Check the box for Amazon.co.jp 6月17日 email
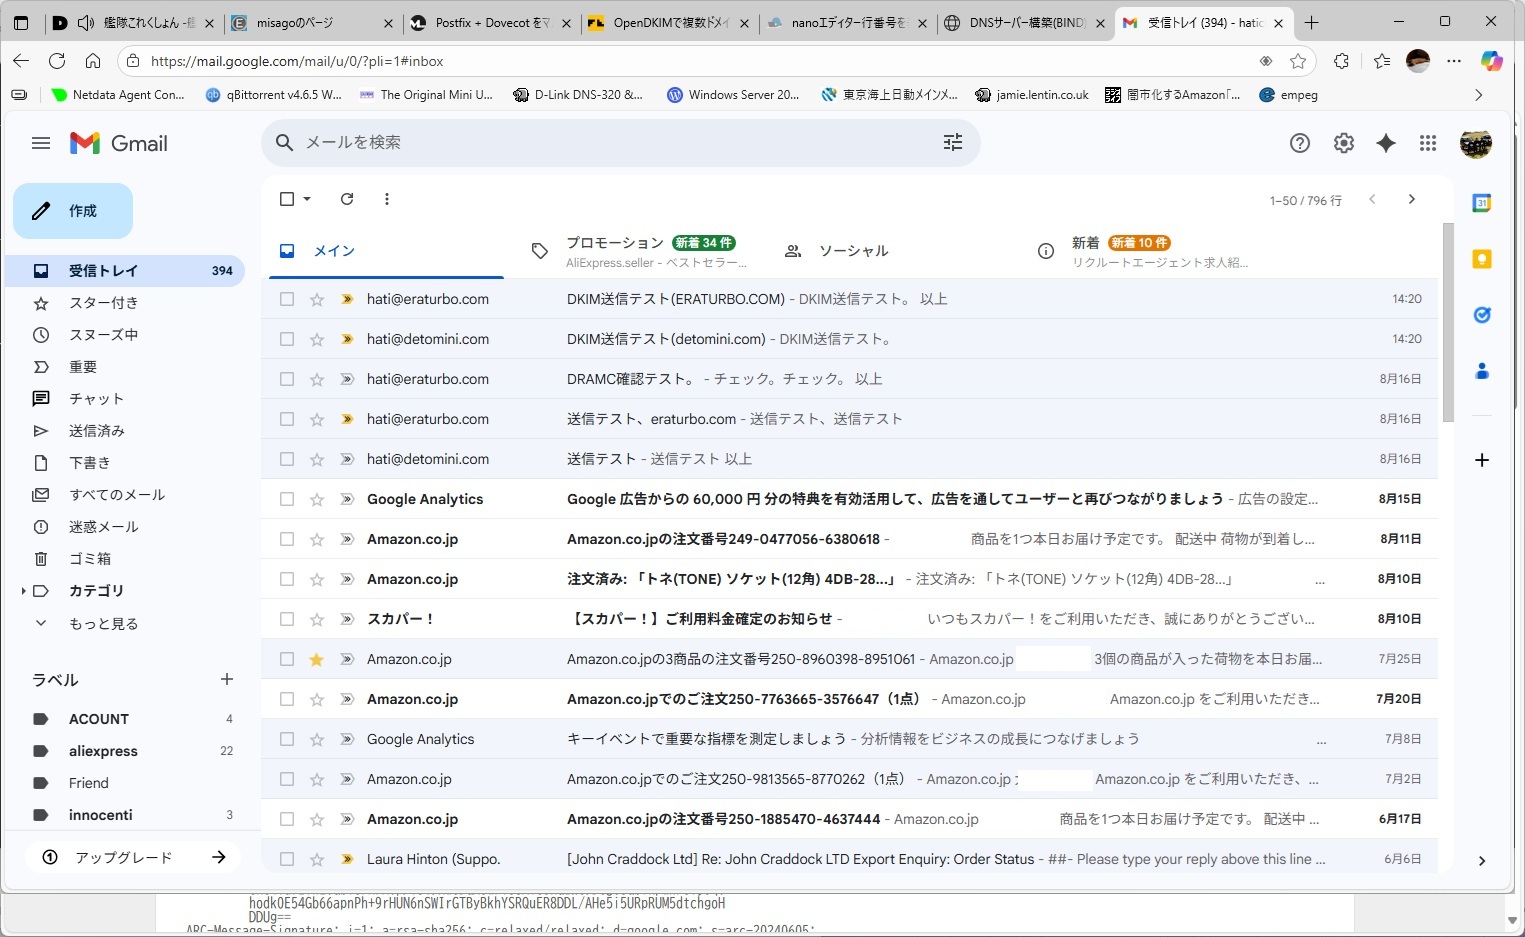This screenshot has width=1525, height=937. (287, 819)
